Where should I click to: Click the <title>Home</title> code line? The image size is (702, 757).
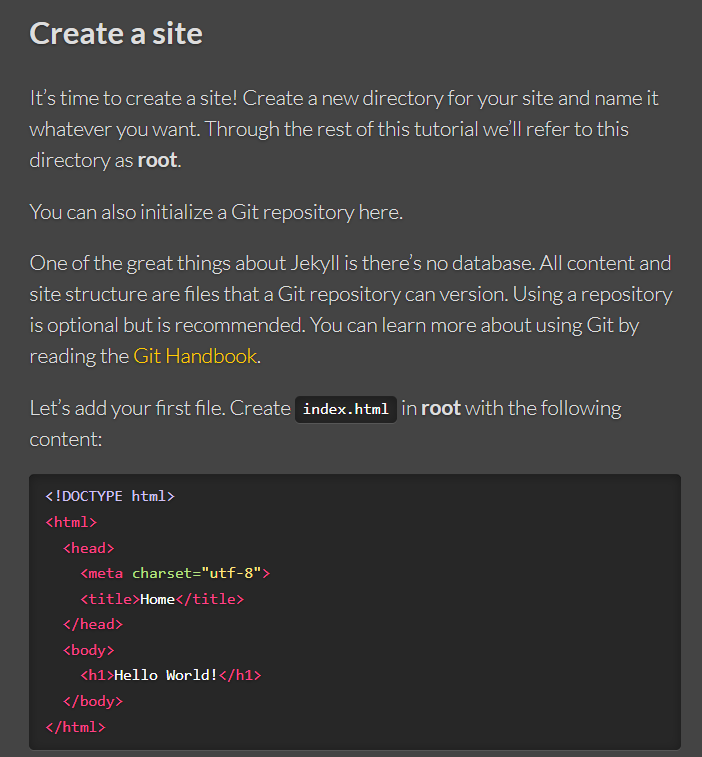162,599
